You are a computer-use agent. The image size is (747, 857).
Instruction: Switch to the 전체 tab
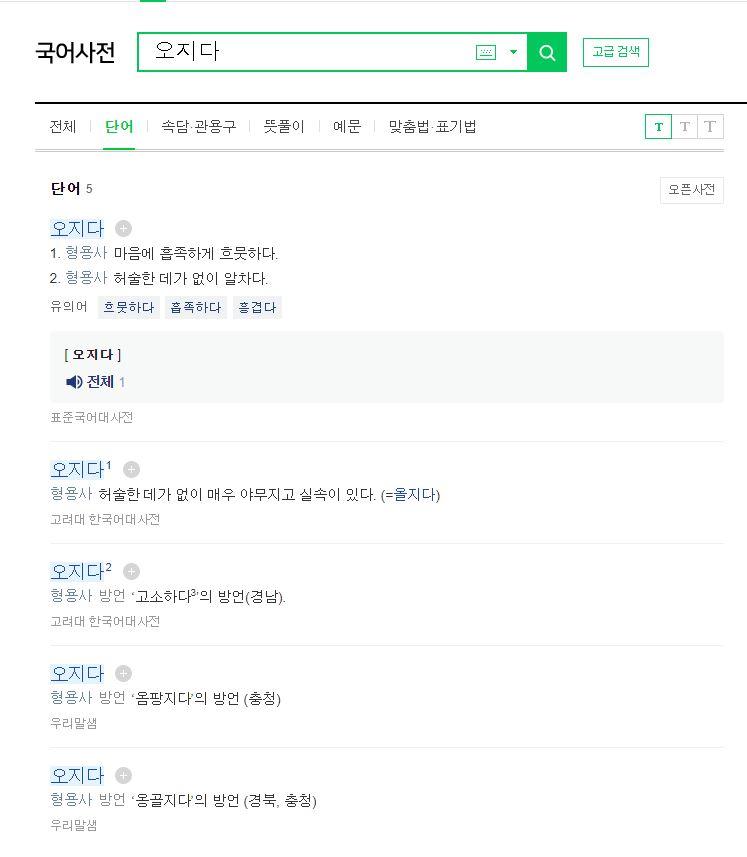click(63, 127)
